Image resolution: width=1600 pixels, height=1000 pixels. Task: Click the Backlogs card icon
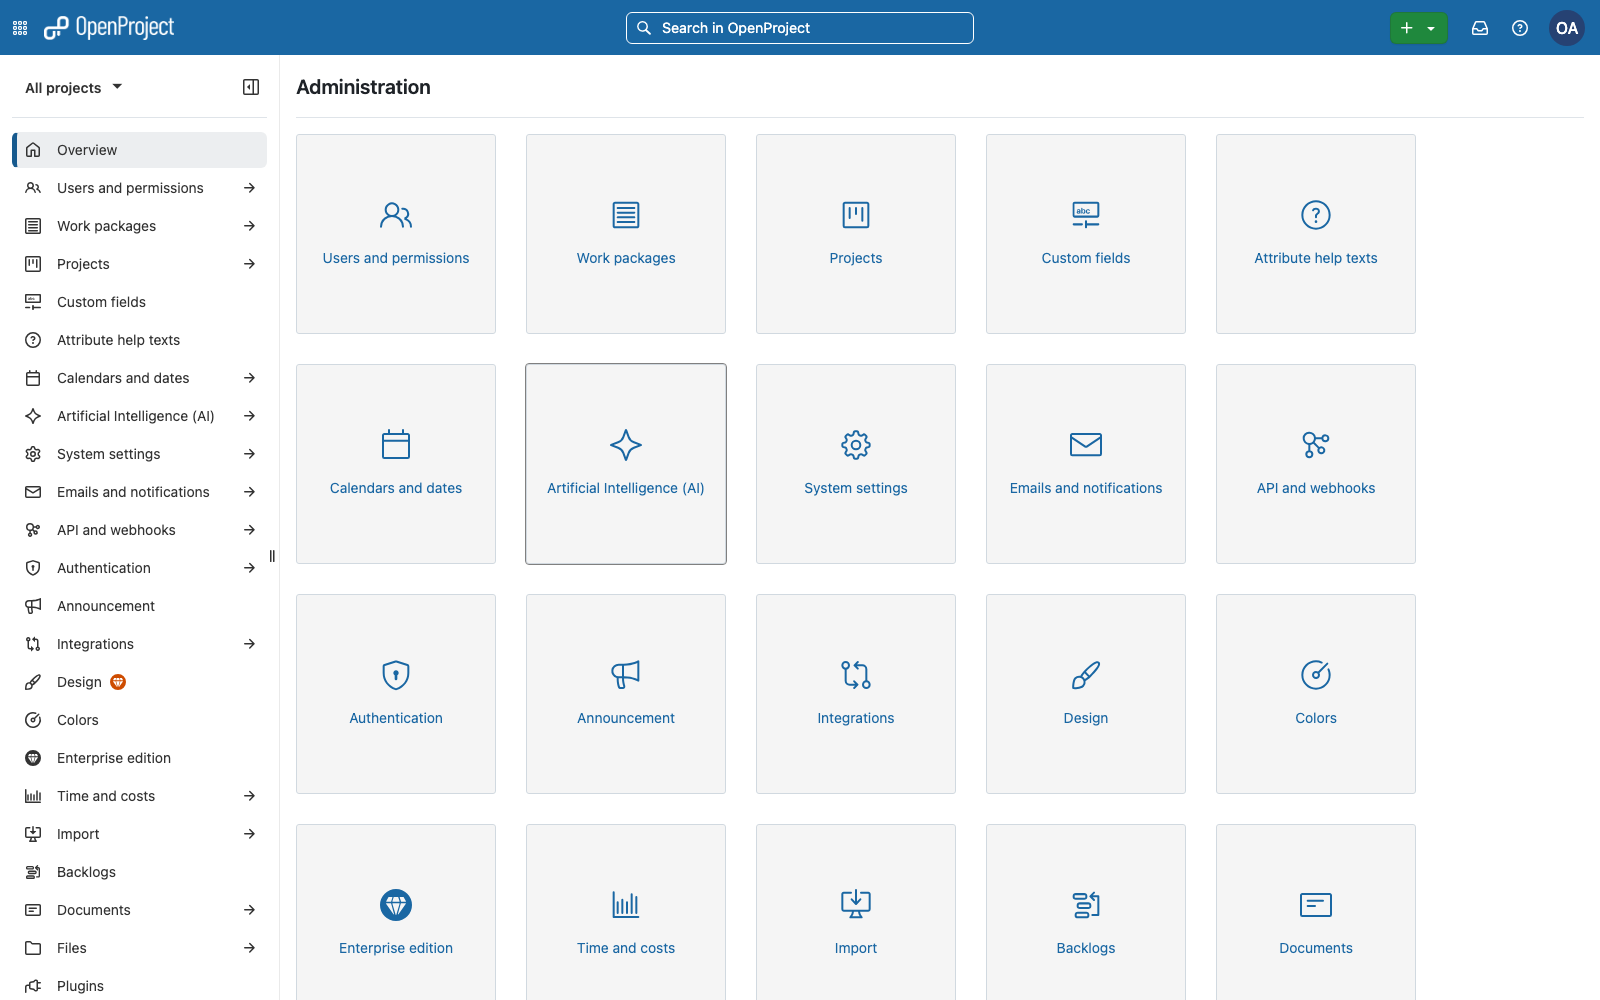pos(1086,905)
